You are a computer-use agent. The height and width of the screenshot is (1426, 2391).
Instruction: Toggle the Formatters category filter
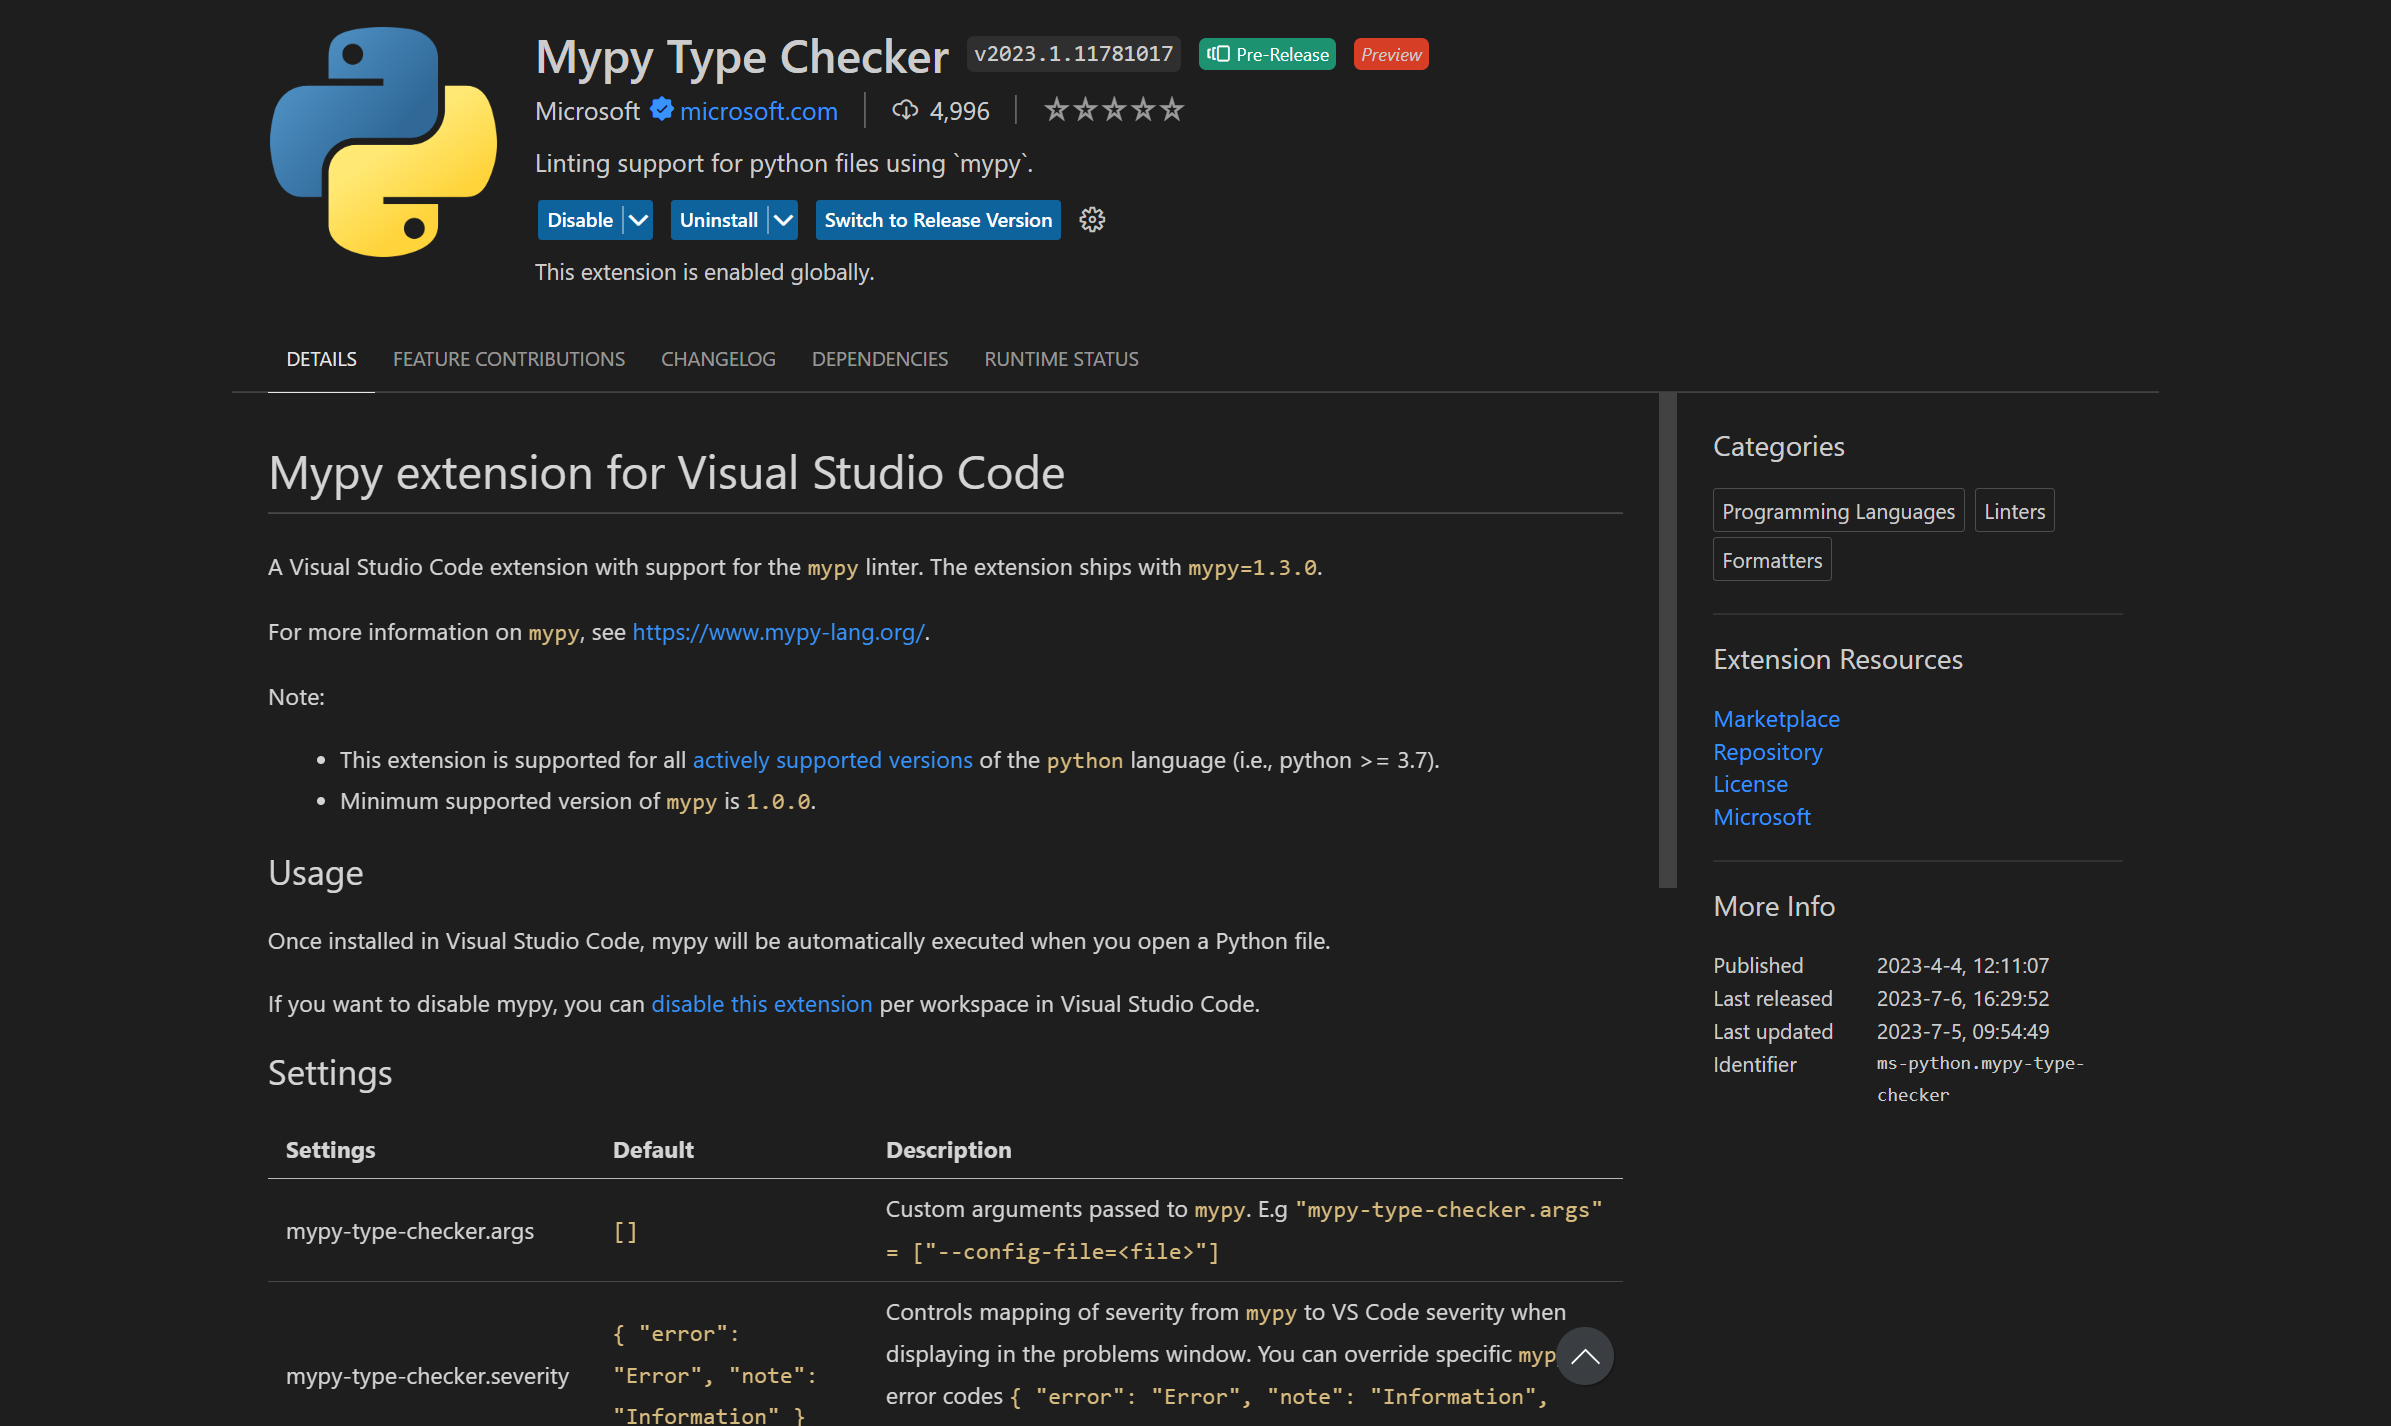pyautogui.click(x=1771, y=559)
